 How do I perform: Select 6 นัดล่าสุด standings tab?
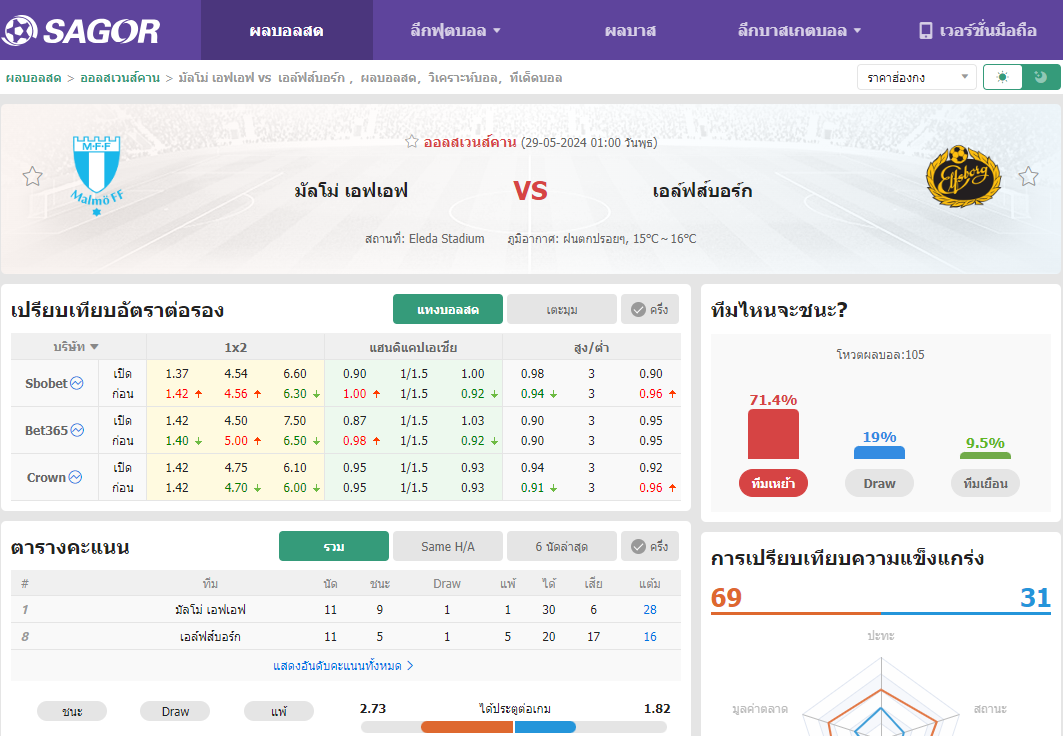pyautogui.click(x=562, y=546)
